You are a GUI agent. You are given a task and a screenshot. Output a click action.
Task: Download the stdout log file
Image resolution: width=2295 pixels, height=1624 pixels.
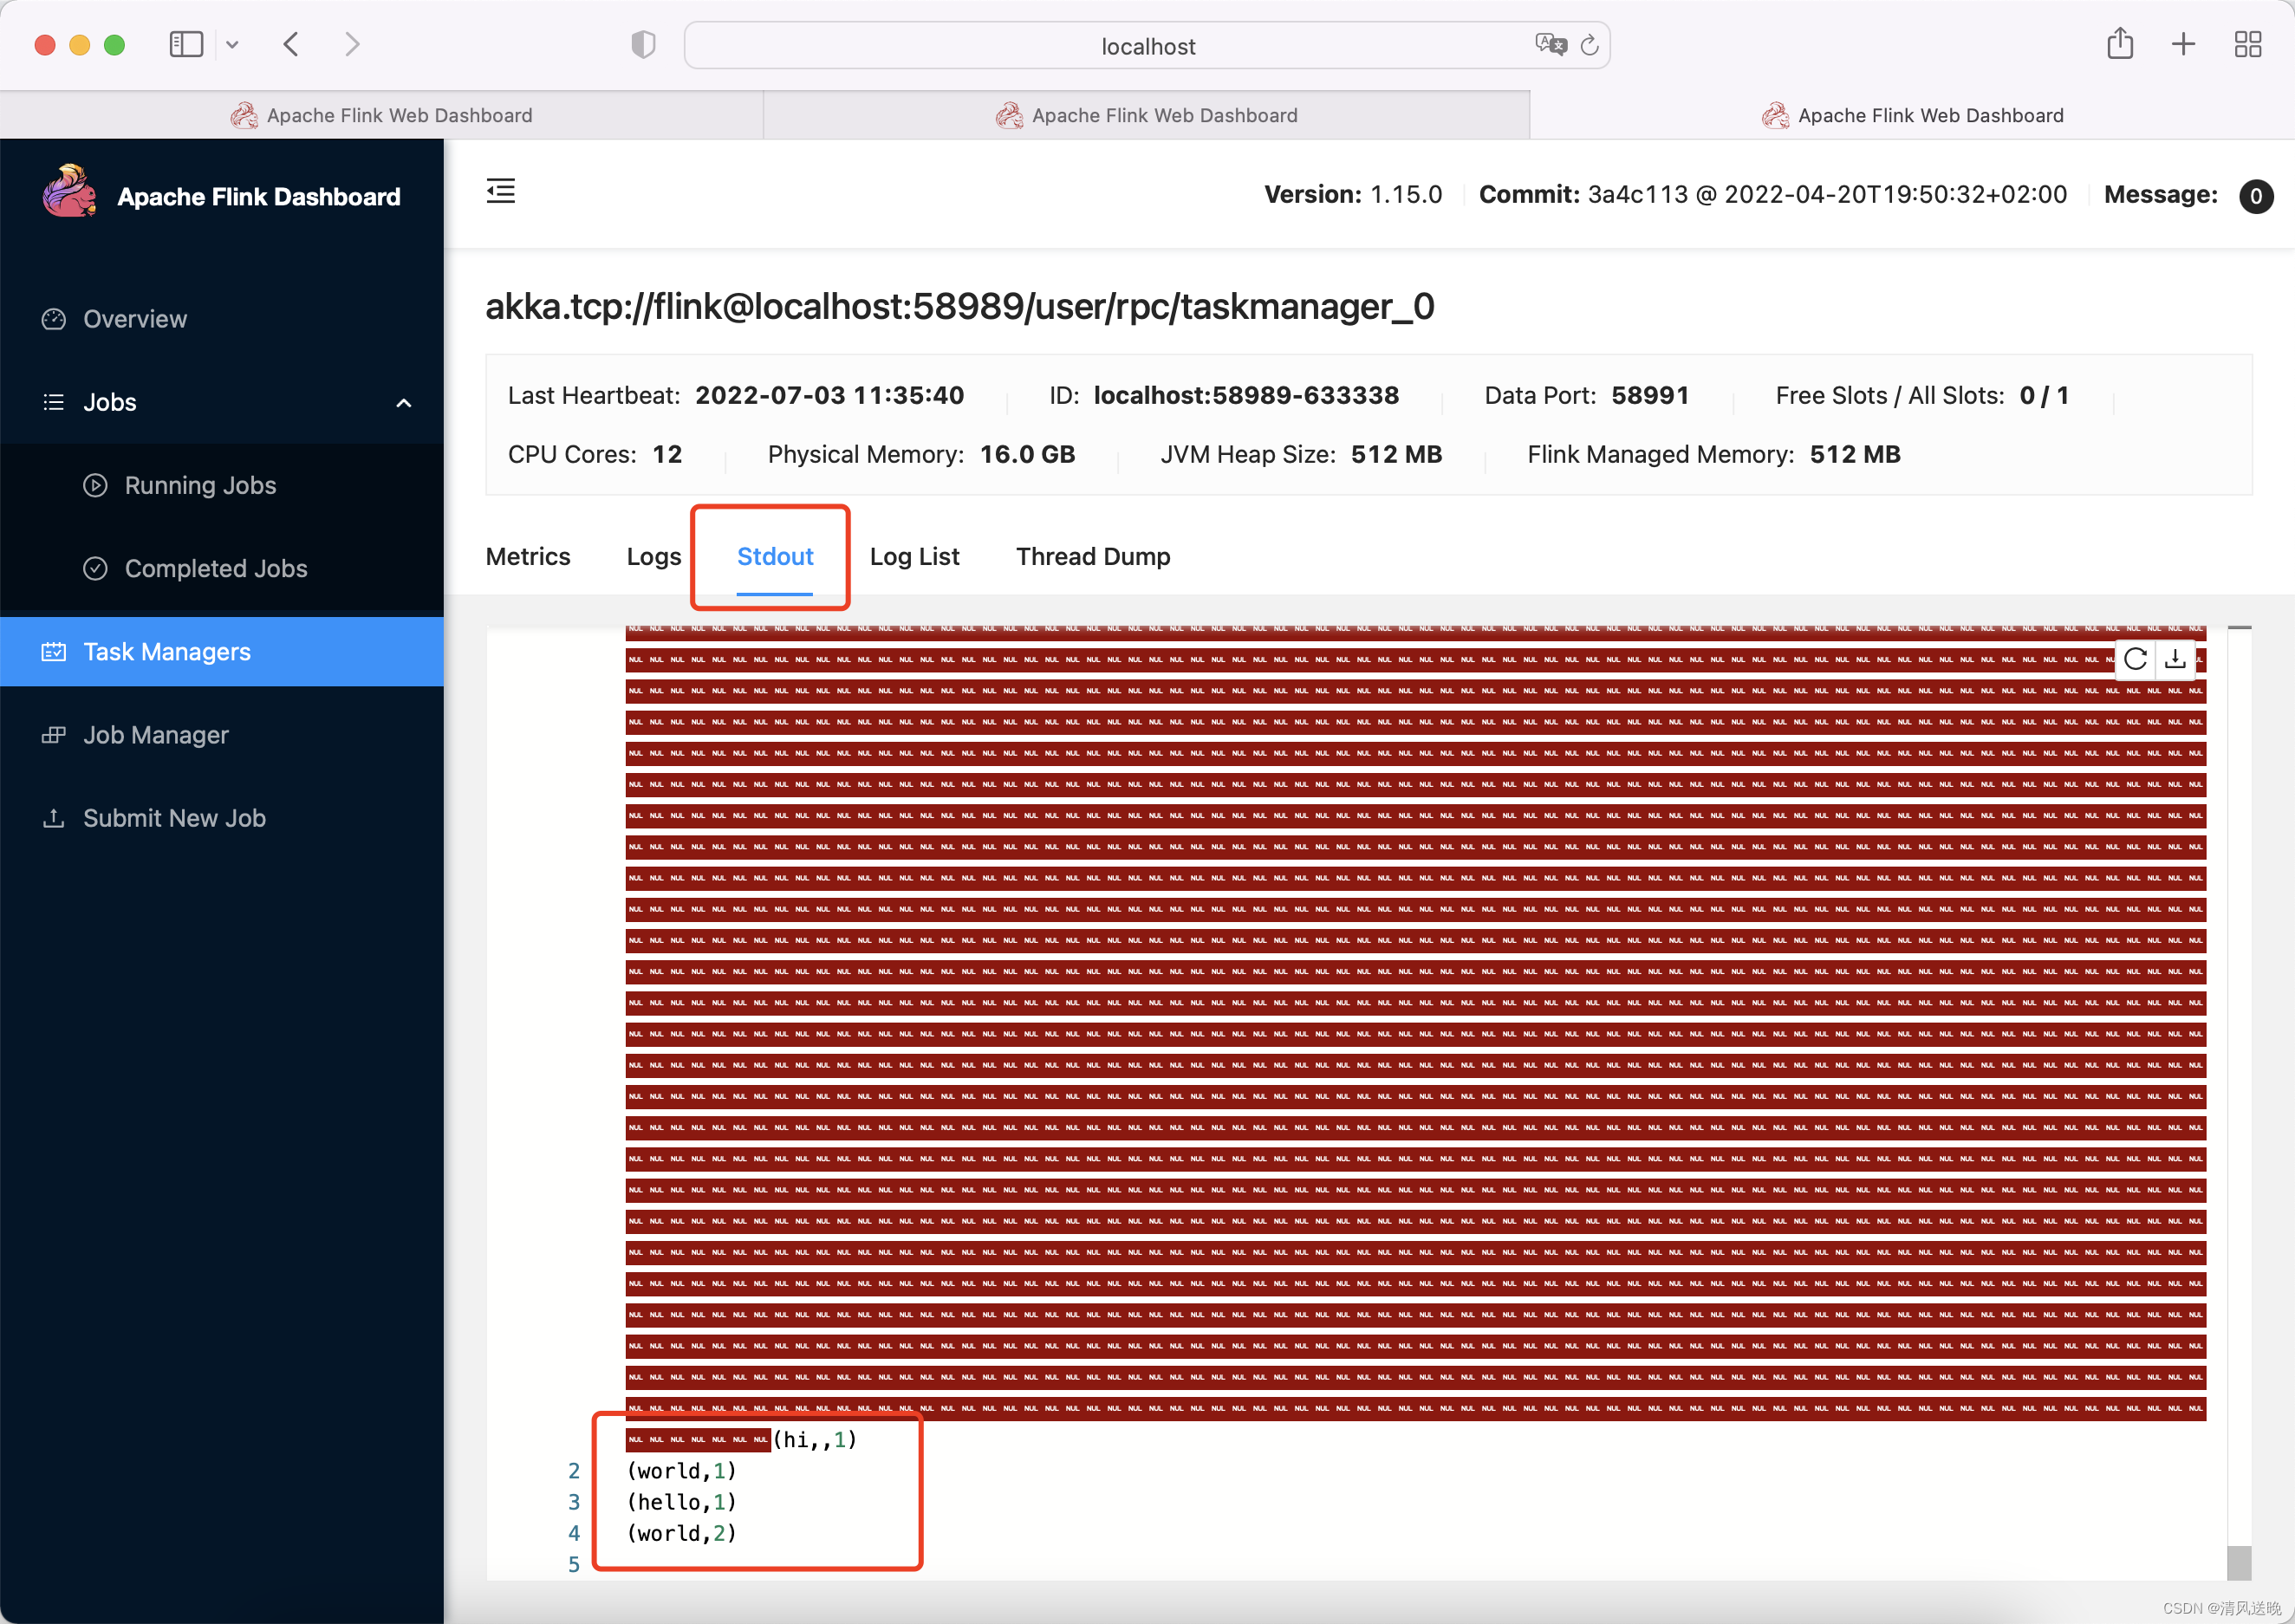[2176, 659]
